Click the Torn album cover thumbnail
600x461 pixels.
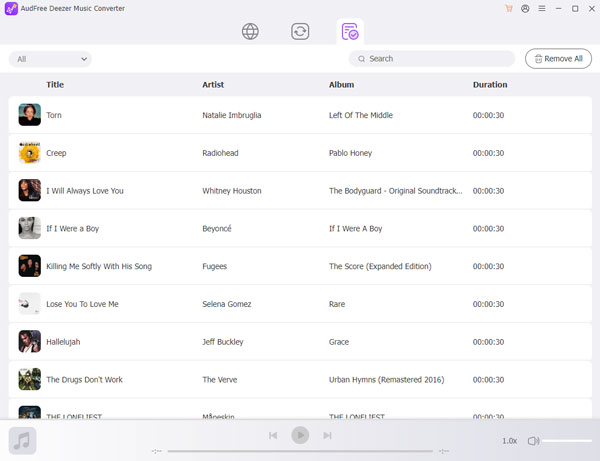pos(29,115)
